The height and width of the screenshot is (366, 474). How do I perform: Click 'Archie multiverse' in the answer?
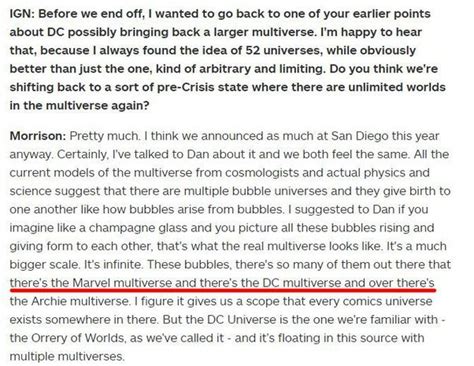pyautogui.click(x=80, y=301)
